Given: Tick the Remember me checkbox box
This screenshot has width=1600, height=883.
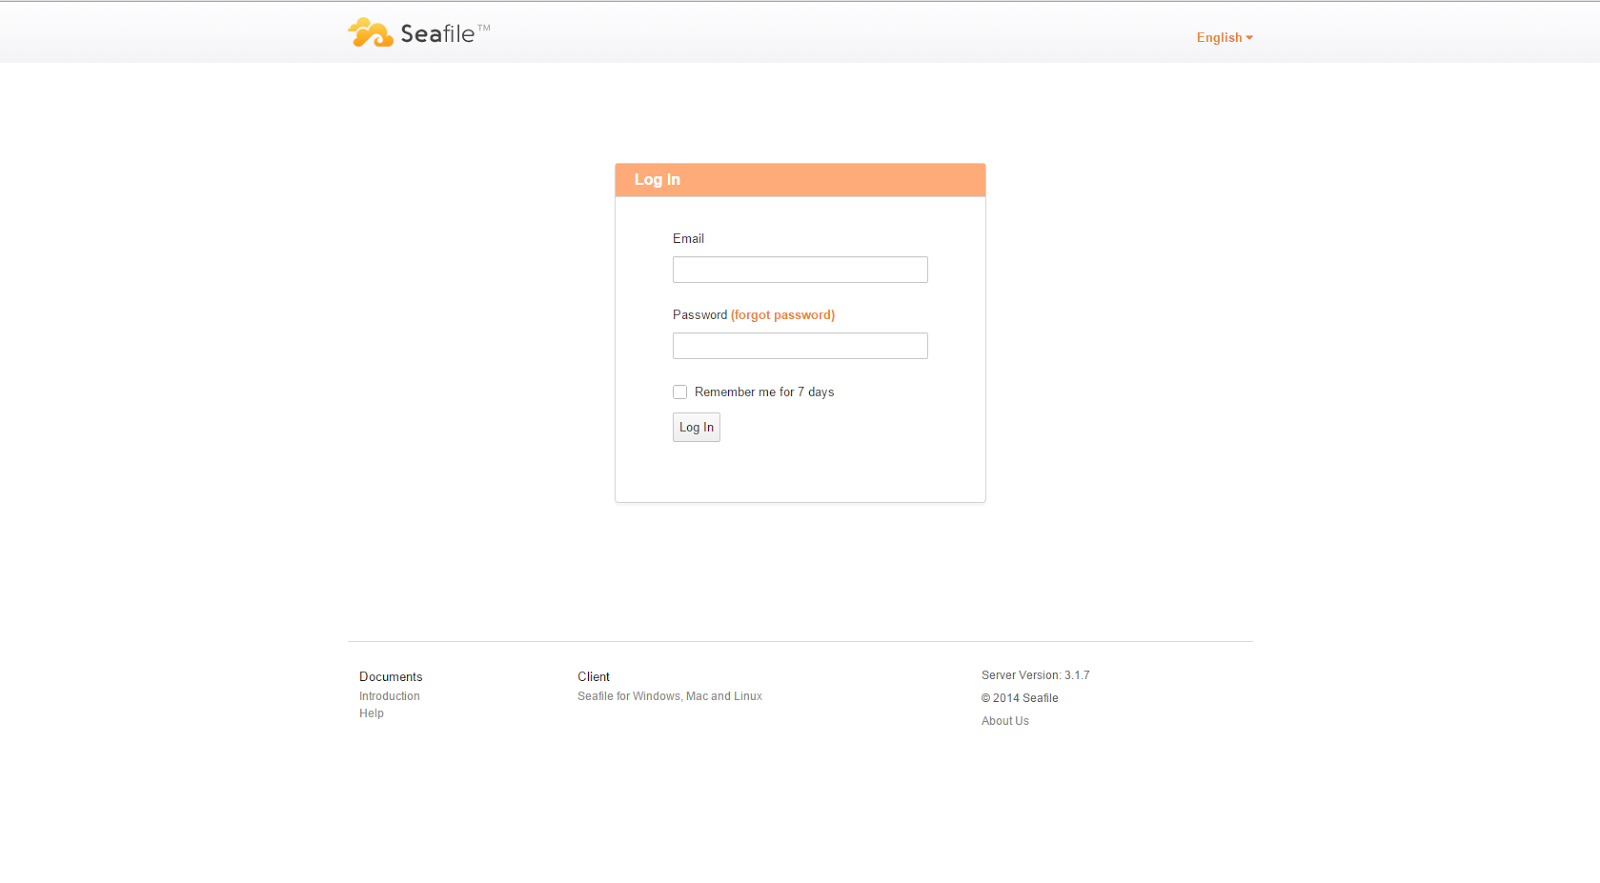Looking at the screenshot, I should [680, 392].
